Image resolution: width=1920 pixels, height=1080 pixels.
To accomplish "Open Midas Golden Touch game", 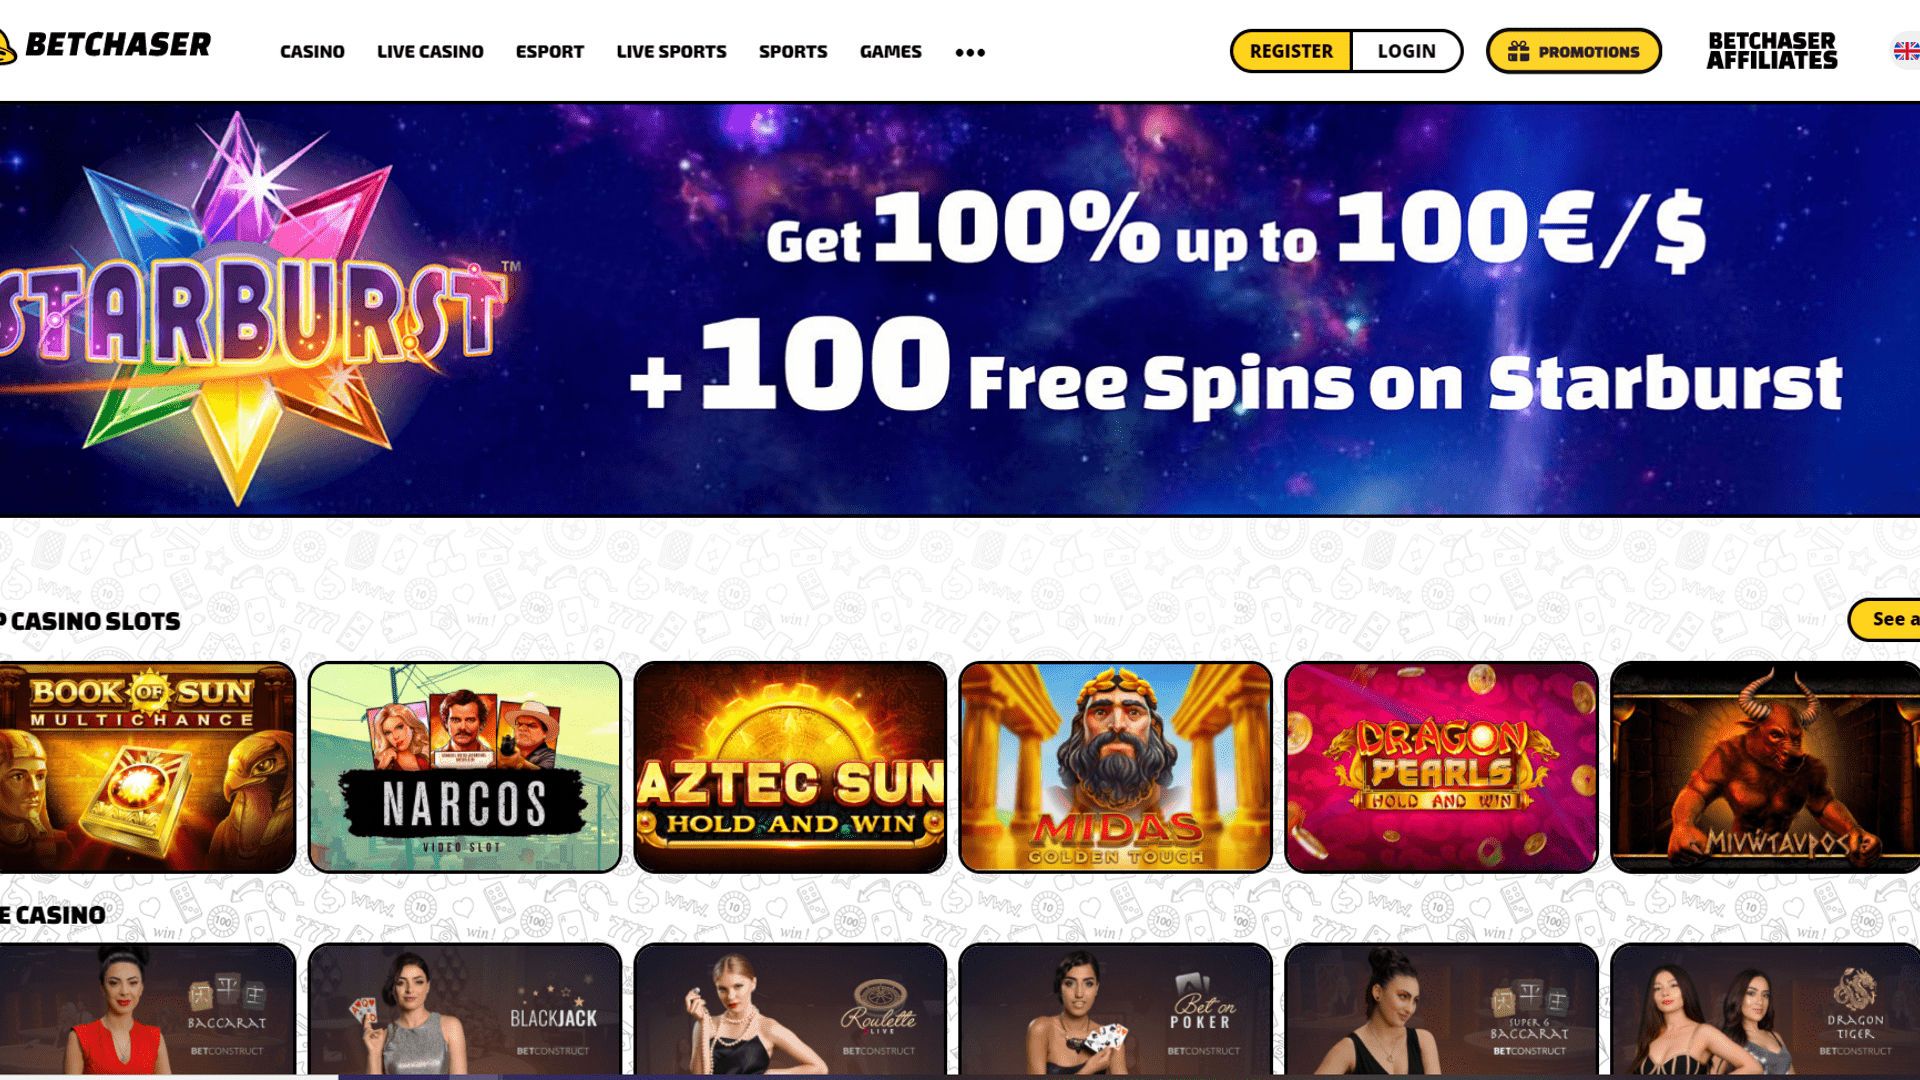I will (1115, 767).
